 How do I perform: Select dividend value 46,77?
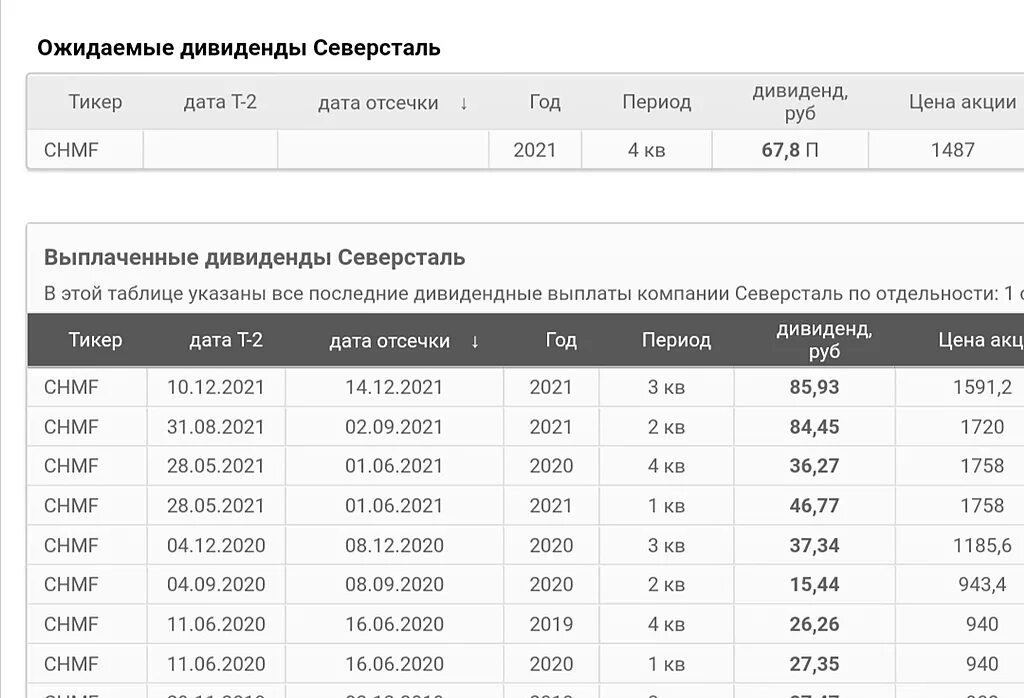814,505
